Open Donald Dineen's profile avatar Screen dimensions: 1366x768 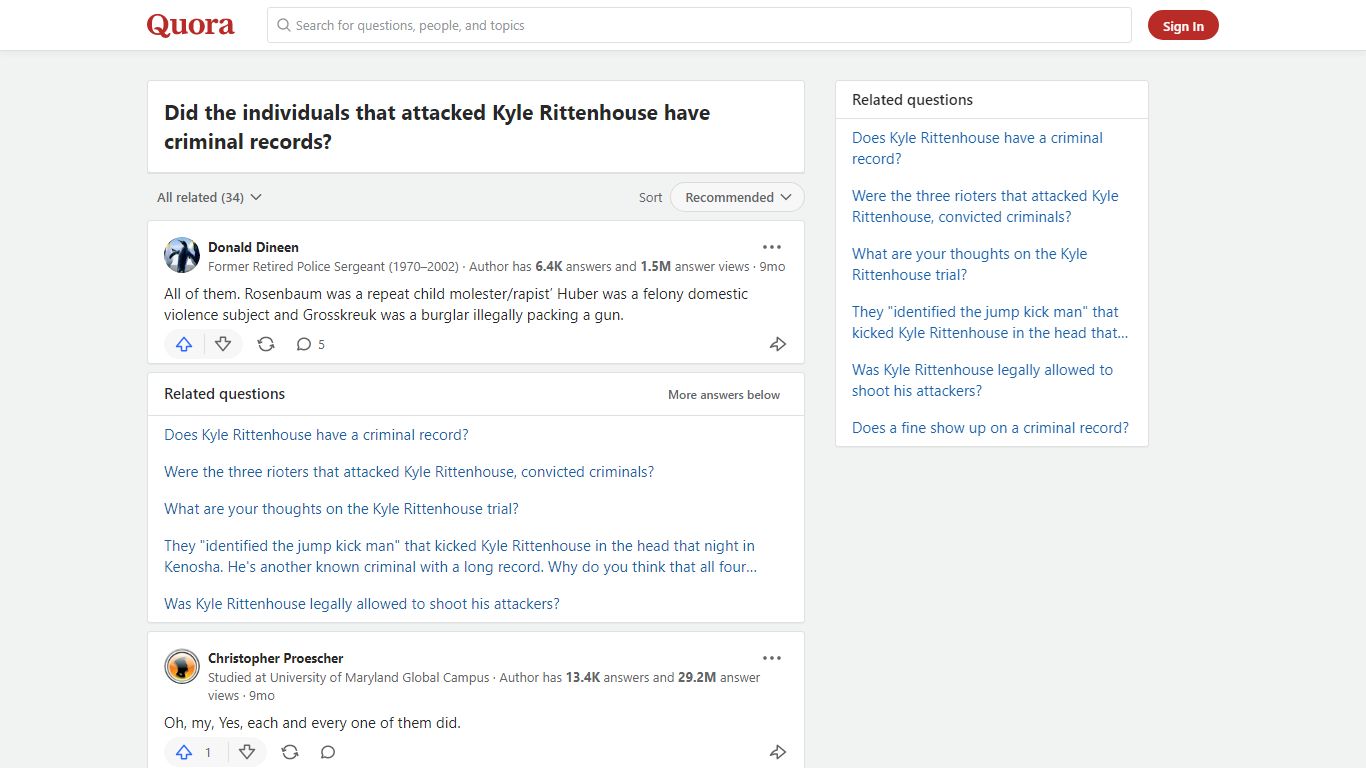coord(182,255)
